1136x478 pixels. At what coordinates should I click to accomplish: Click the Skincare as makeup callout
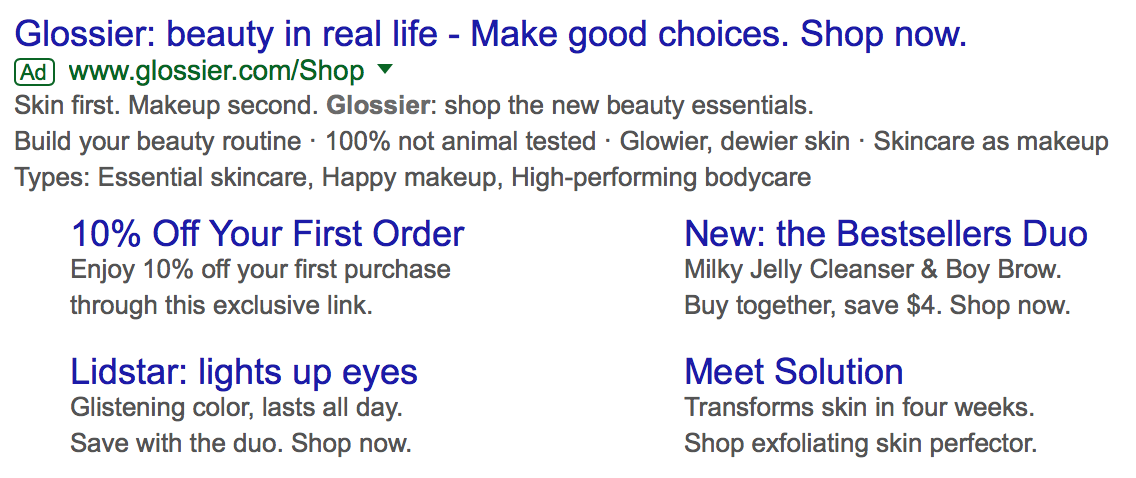[x=991, y=141]
